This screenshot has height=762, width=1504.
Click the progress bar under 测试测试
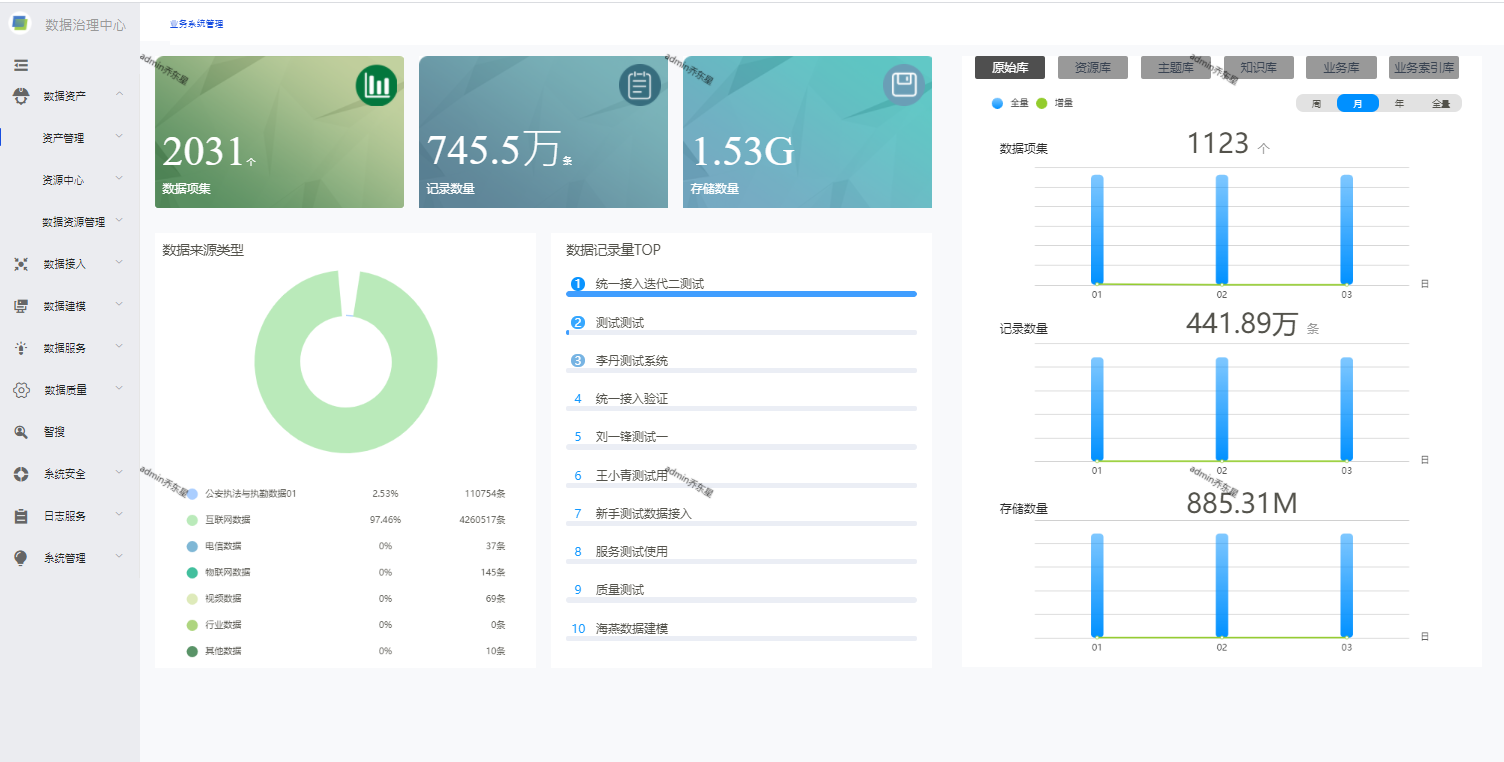(741, 332)
